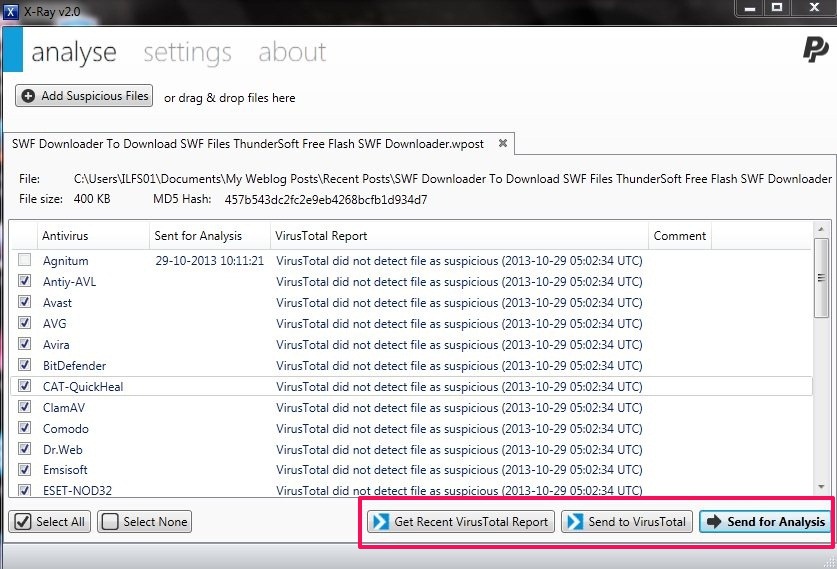Click the file path starting C:\Users\ILFS01
This screenshot has width=837, height=569.
453,179
